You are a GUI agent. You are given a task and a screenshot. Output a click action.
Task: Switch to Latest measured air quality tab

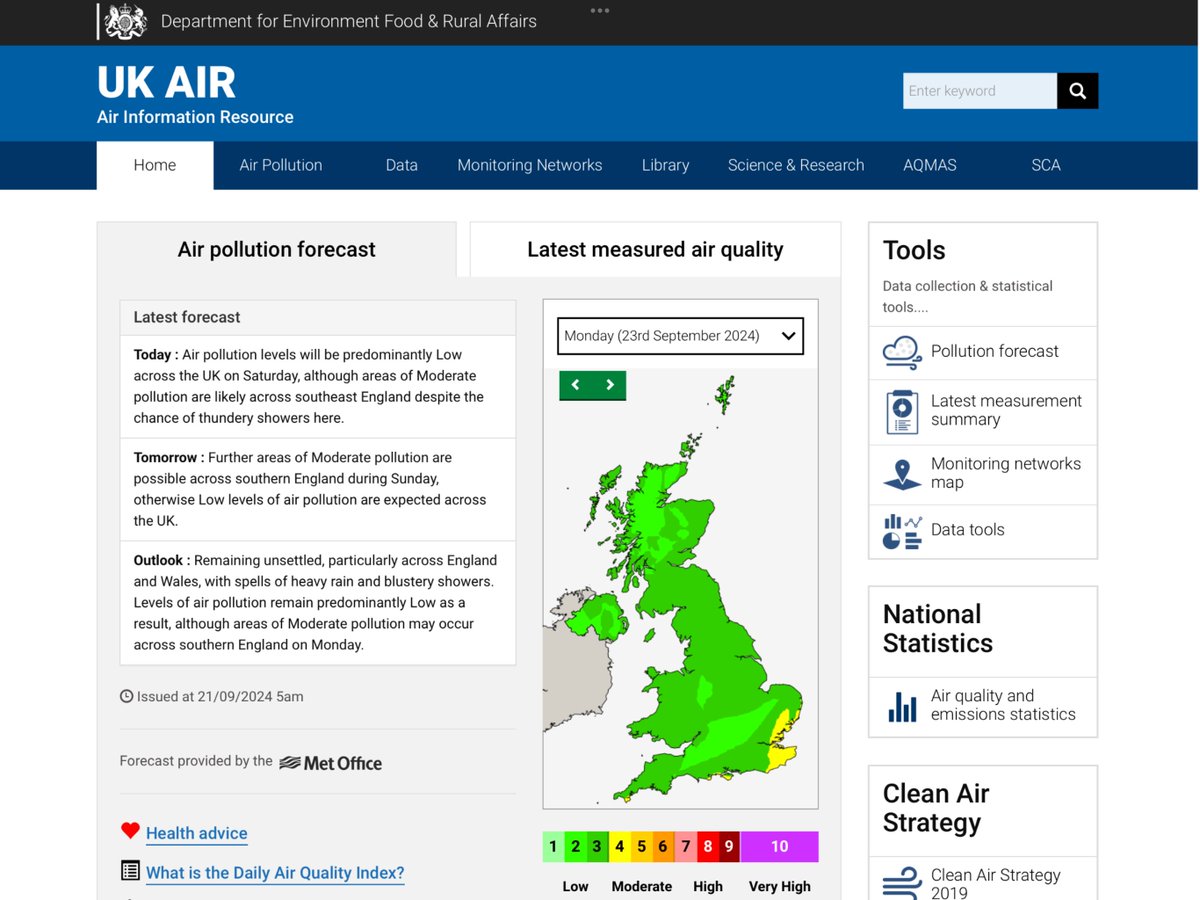655,250
